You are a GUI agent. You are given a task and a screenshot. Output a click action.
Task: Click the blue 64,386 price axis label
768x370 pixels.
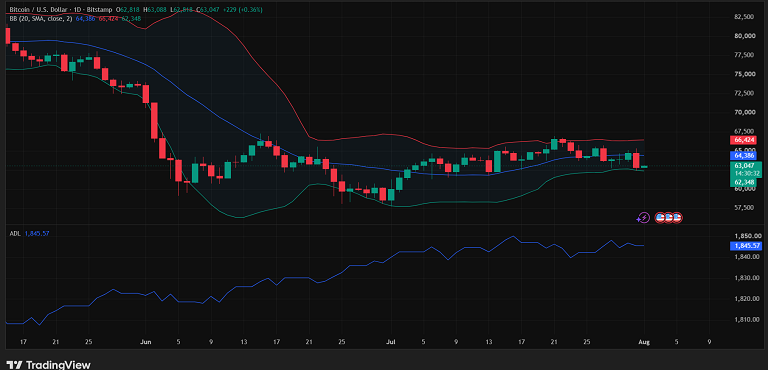point(744,155)
